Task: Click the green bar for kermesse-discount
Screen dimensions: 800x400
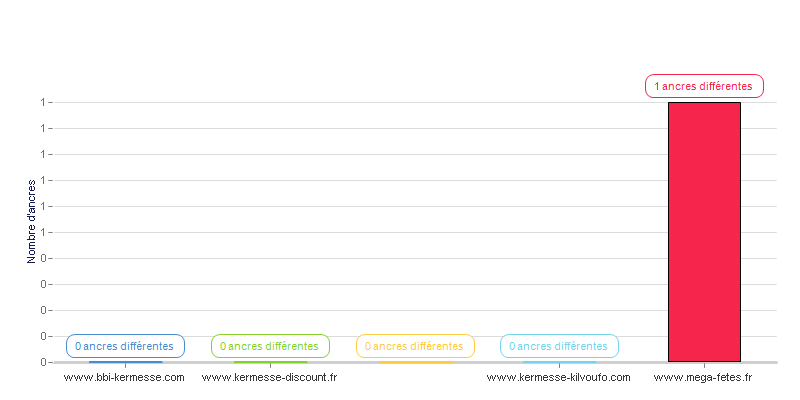Action: point(270,362)
